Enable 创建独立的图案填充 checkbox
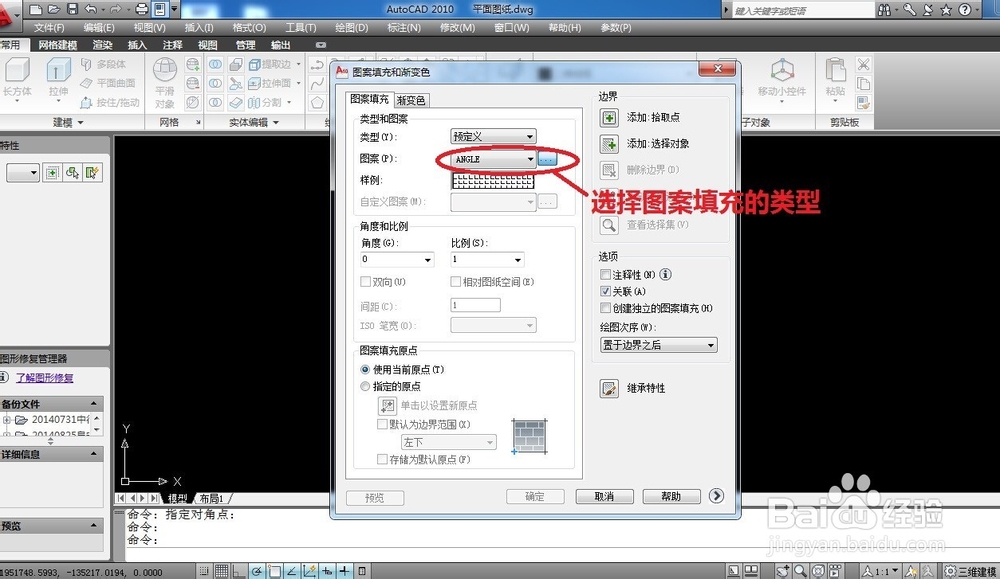The width and height of the screenshot is (1000, 579). [606, 308]
